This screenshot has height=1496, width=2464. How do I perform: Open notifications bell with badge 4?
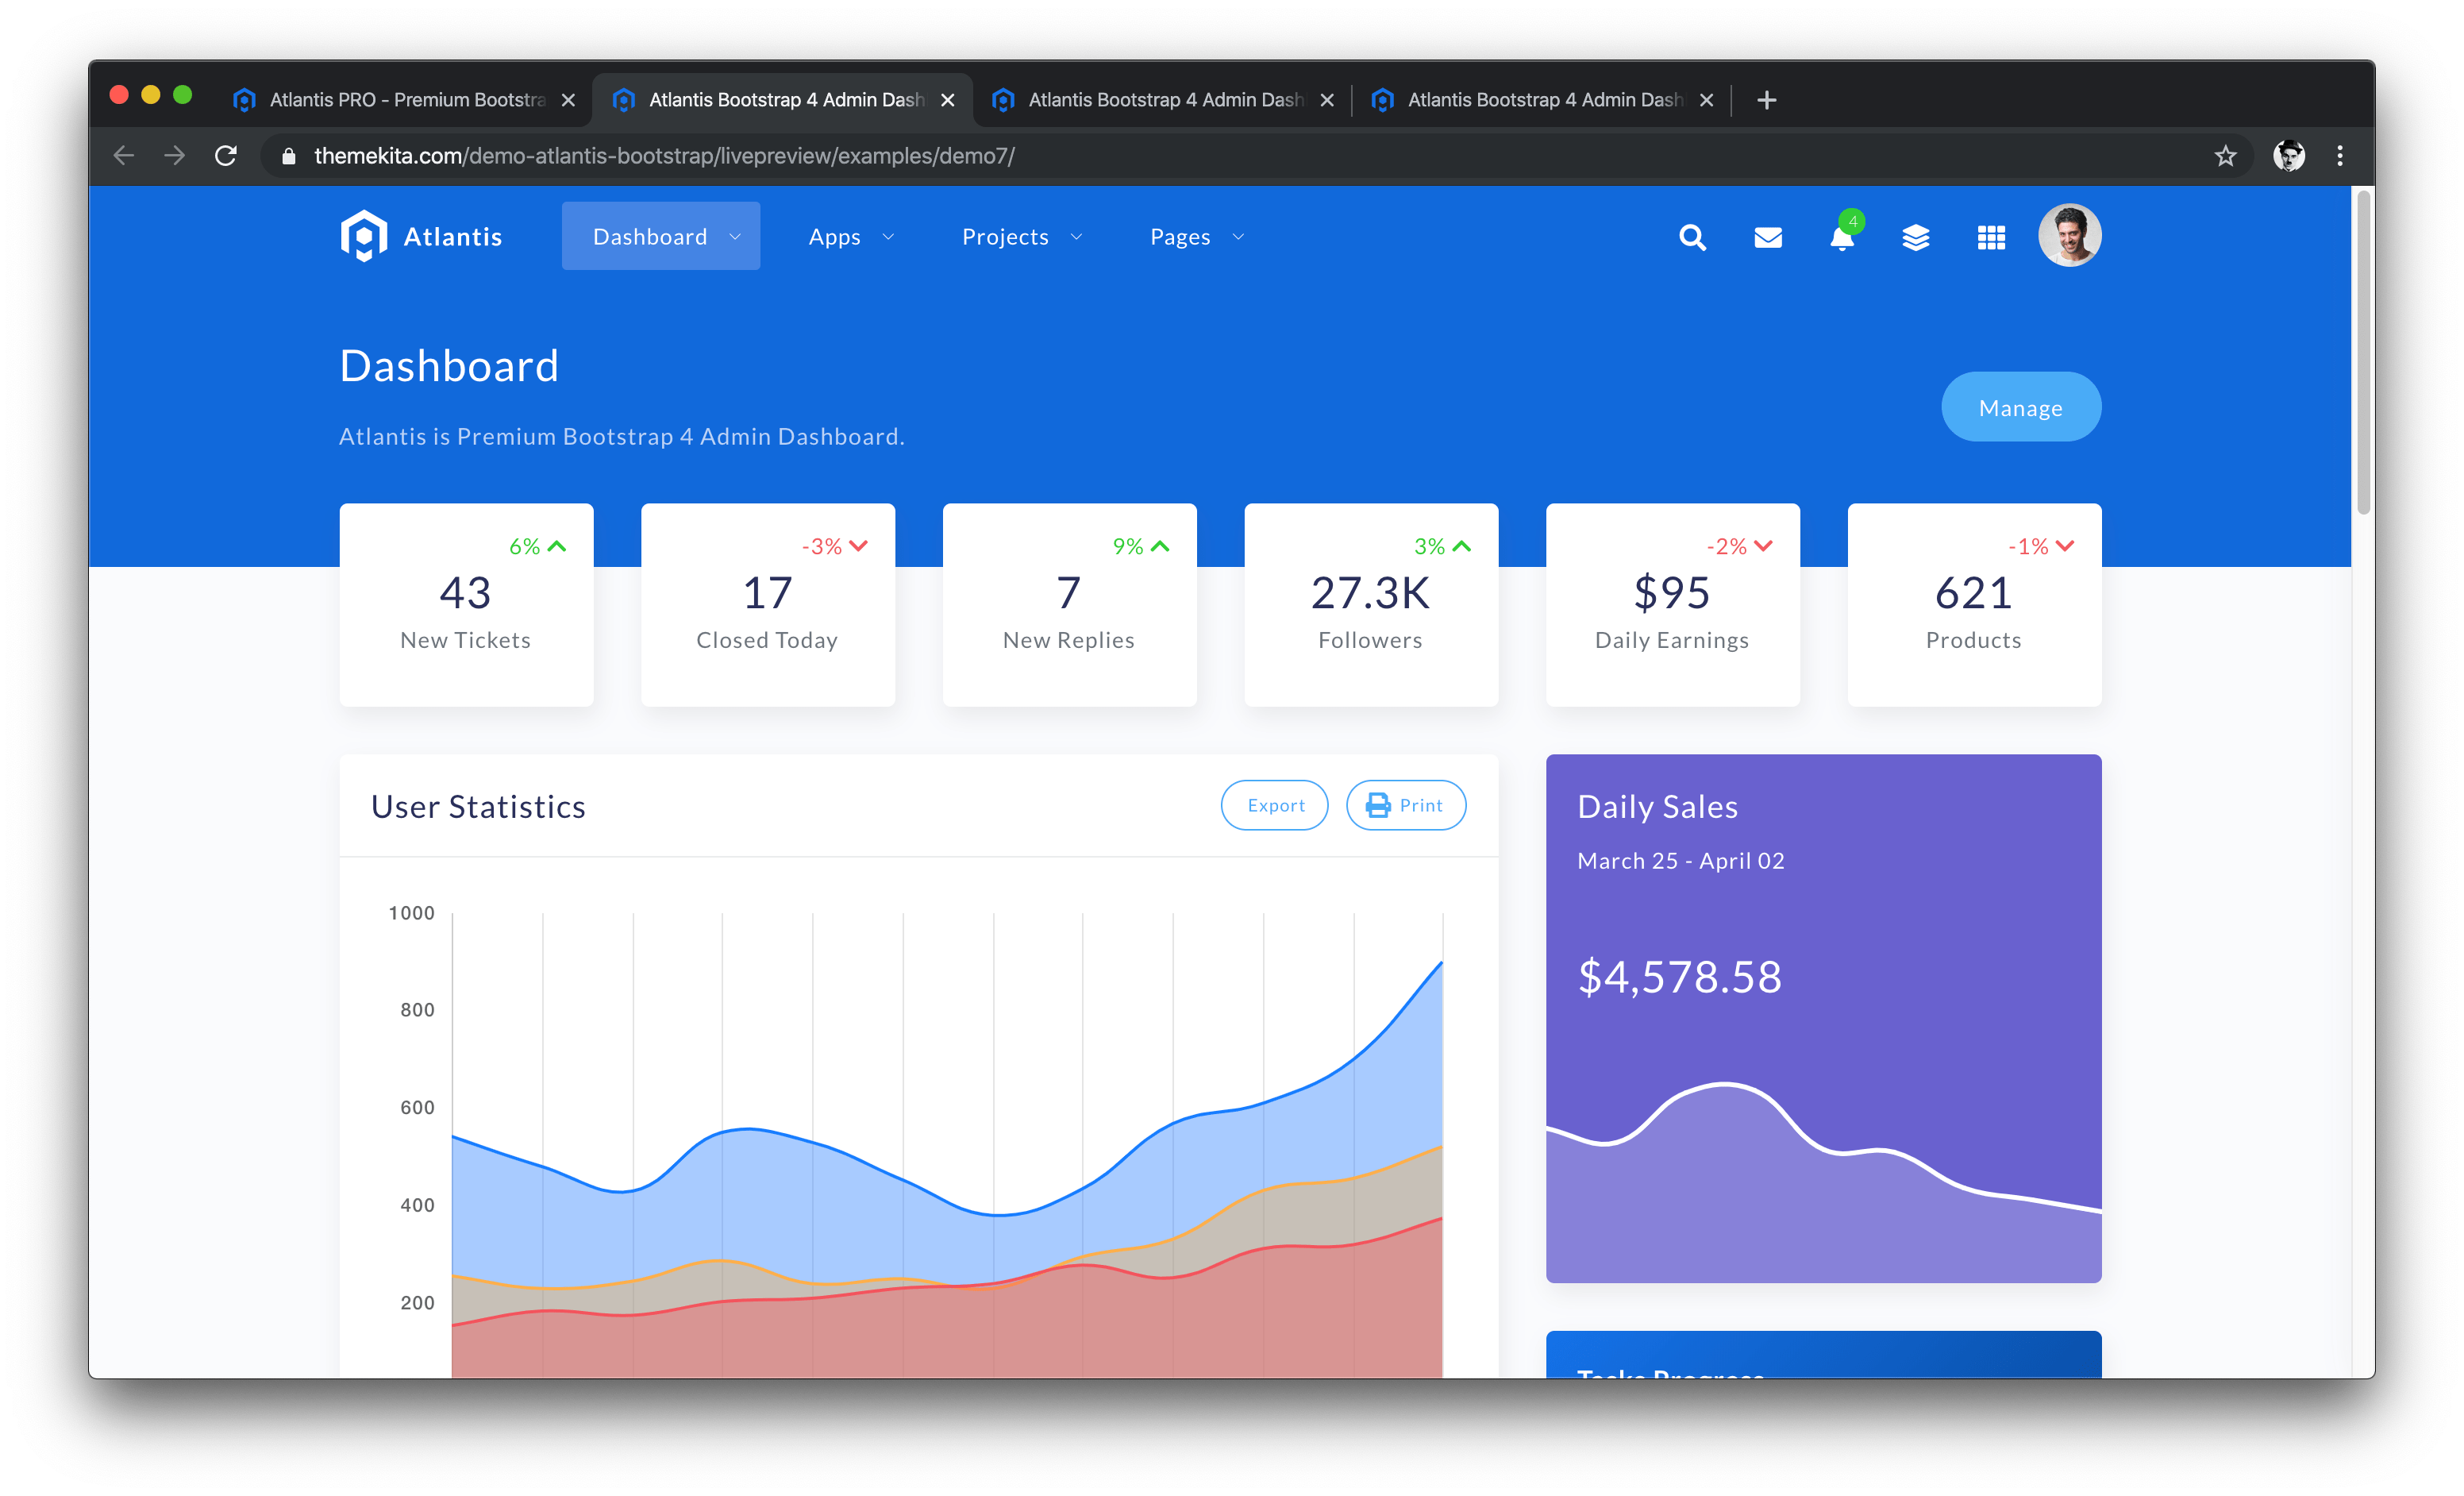(1841, 238)
